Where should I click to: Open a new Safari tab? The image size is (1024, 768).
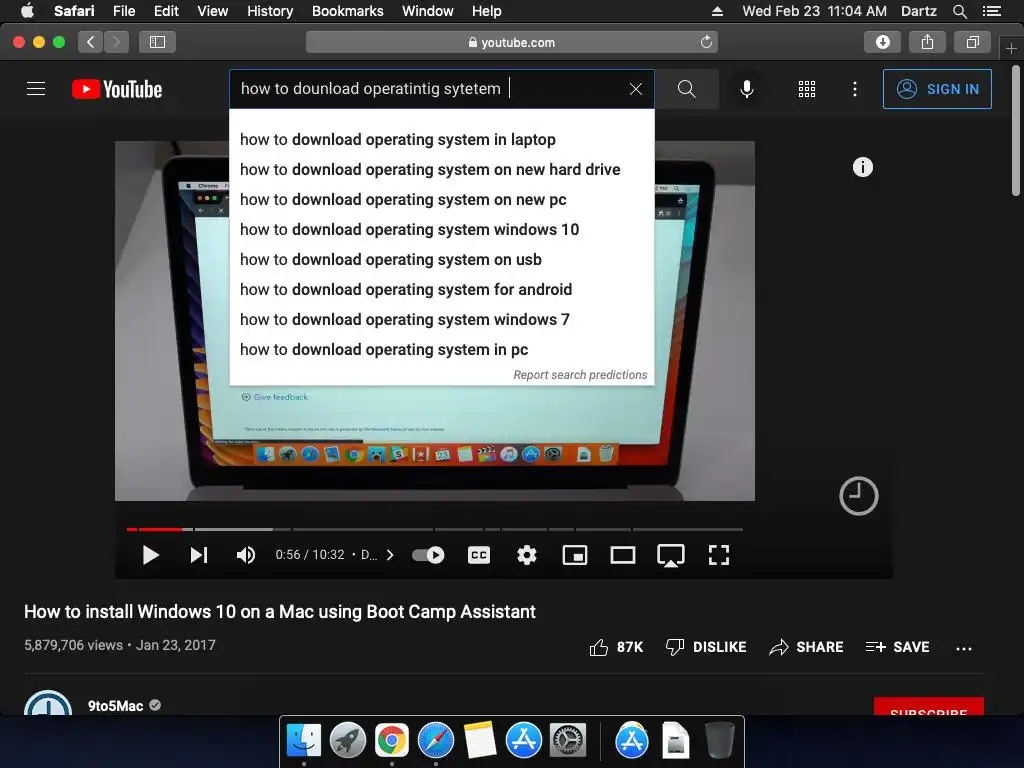[x=1011, y=48]
